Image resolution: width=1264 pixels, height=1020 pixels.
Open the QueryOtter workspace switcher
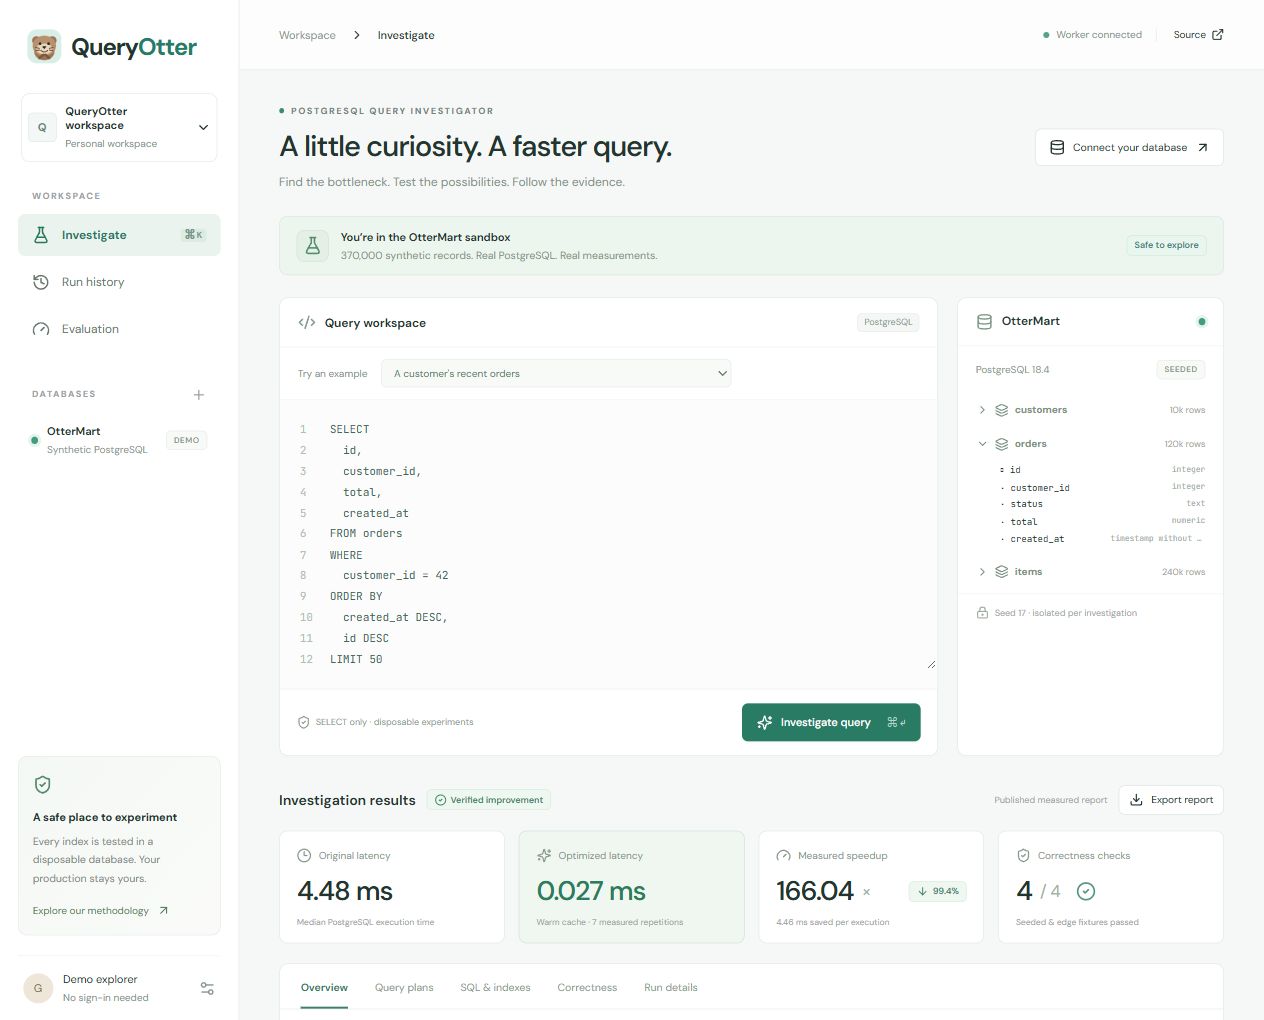119,127
